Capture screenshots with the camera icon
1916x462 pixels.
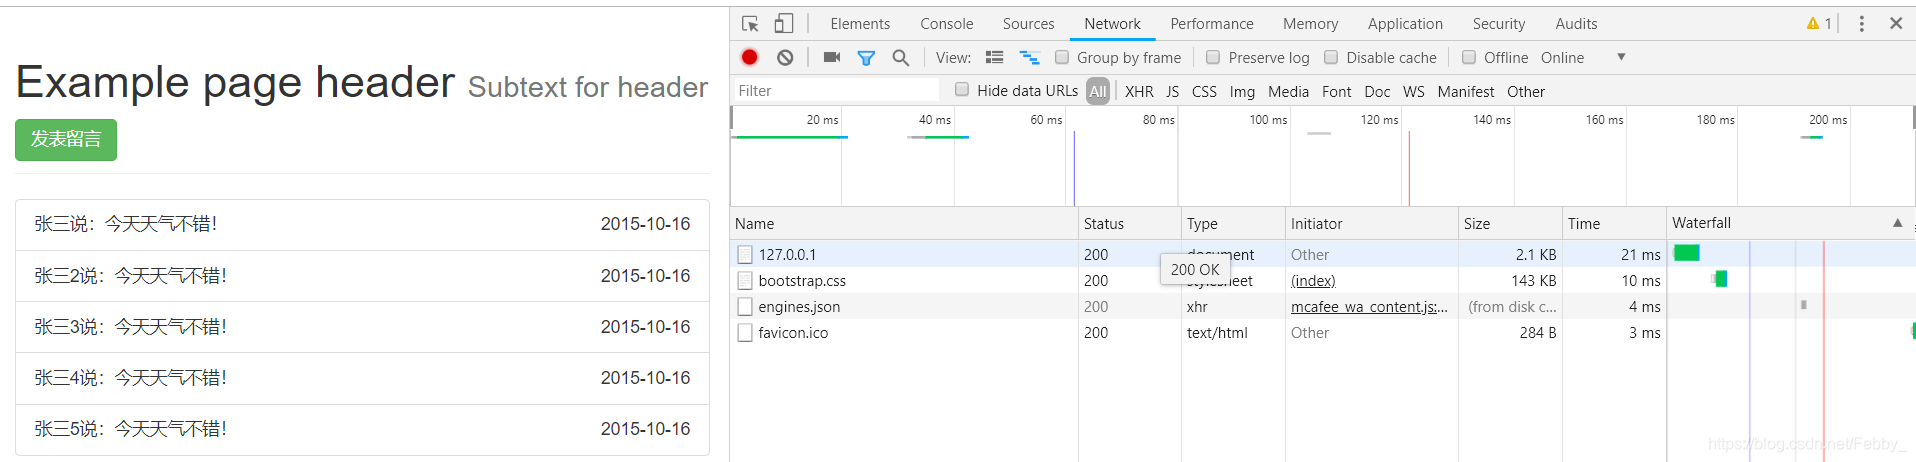pos(831,57)
